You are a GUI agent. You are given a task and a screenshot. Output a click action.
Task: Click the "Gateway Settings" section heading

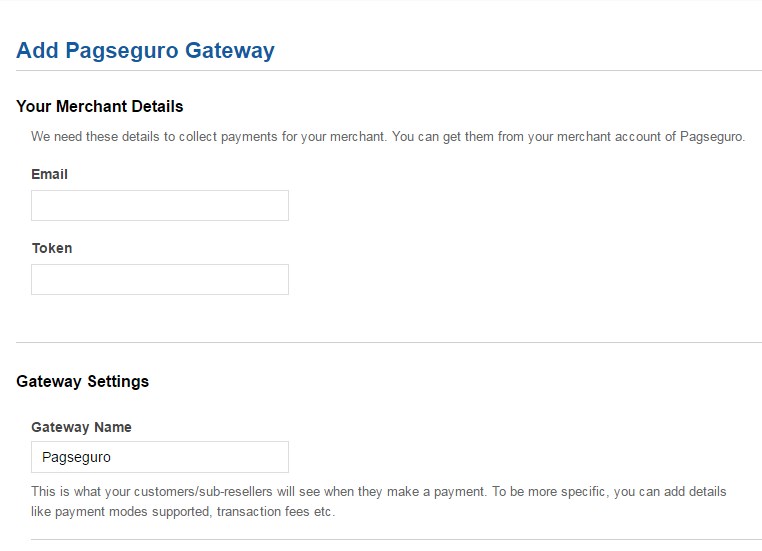83,381
